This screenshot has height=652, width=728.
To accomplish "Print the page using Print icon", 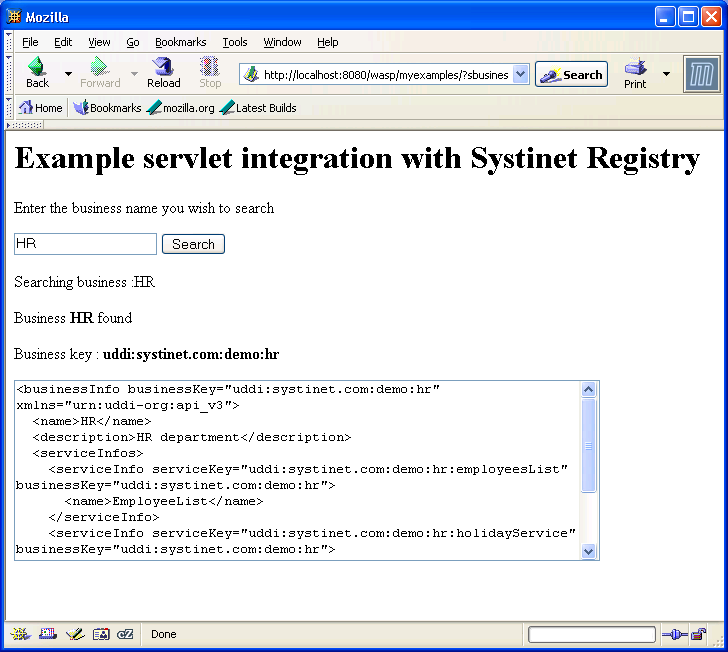I will pyautogui.click(x=635, y=73).
